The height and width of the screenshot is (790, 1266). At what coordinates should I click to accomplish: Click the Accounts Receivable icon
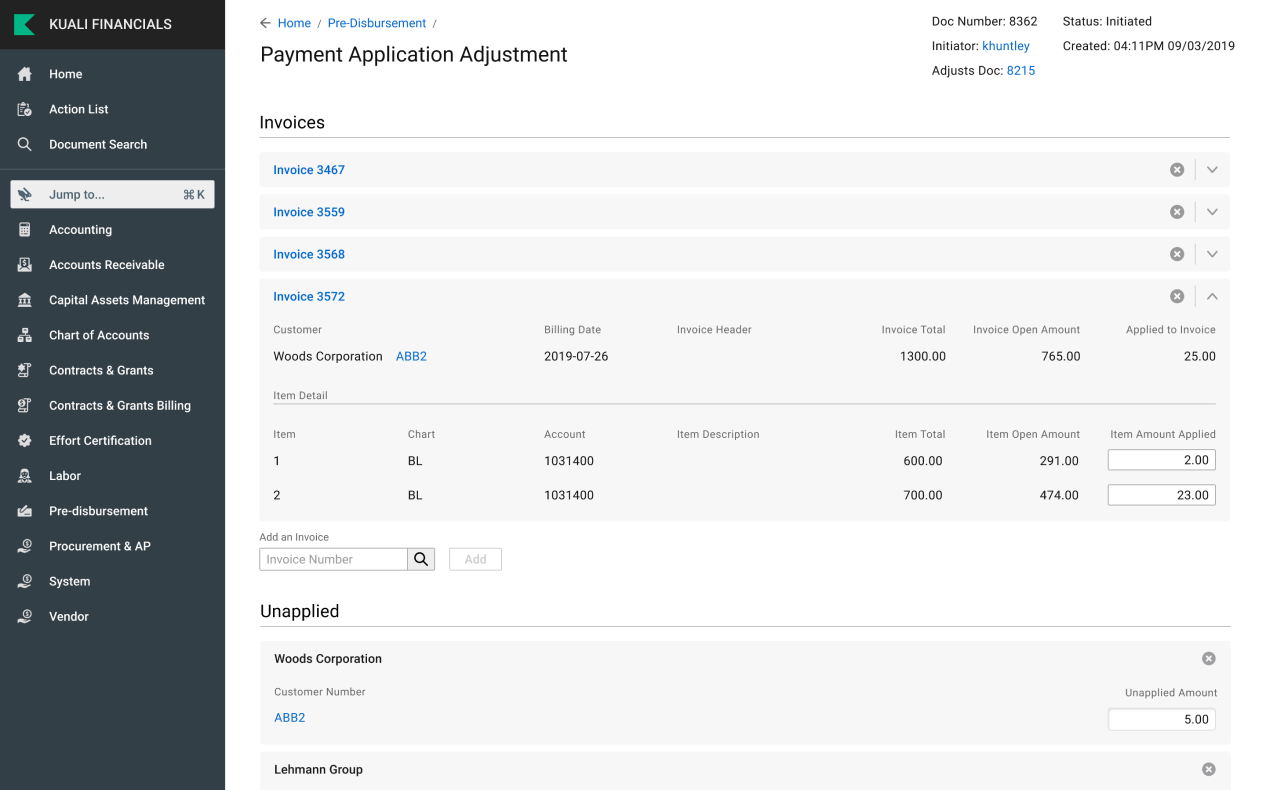tap(25, 265)
